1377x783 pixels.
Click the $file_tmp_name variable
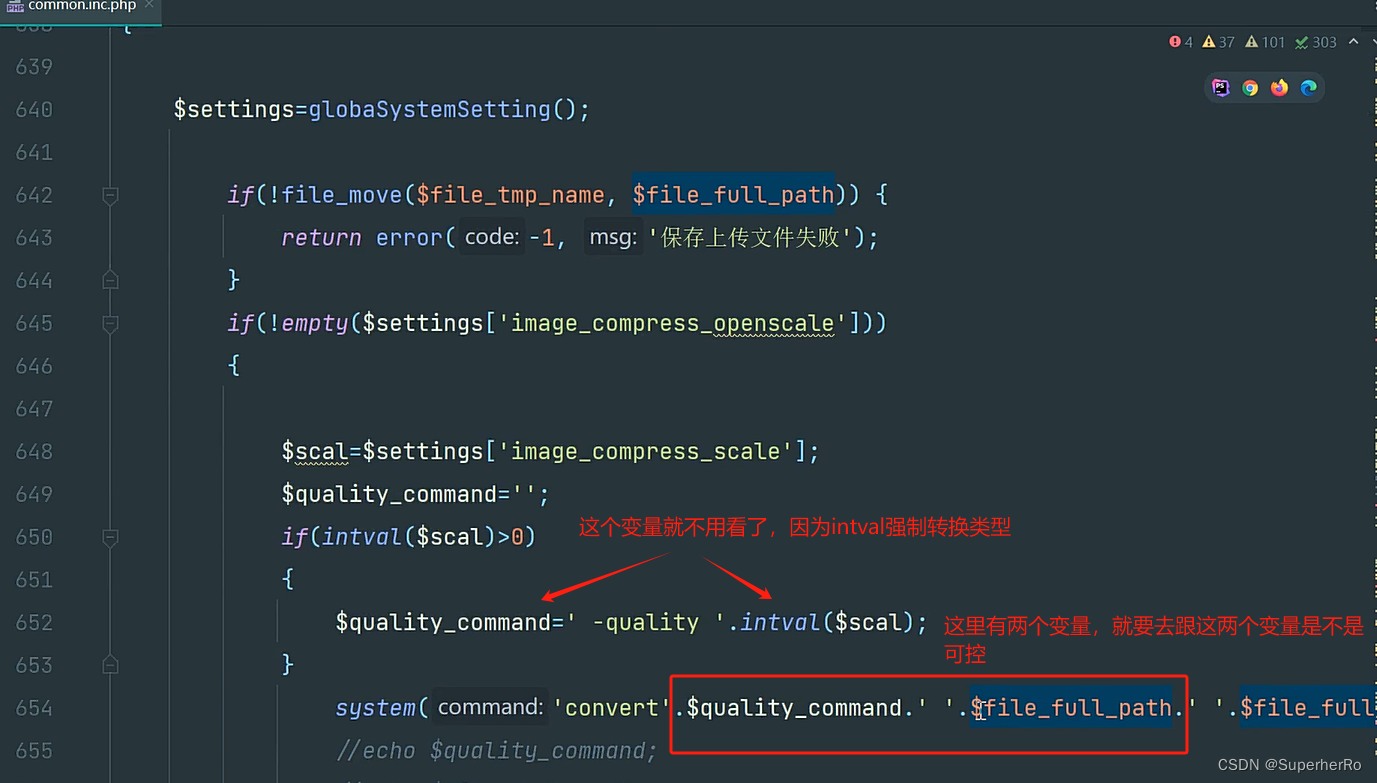(x=510, y=195)
